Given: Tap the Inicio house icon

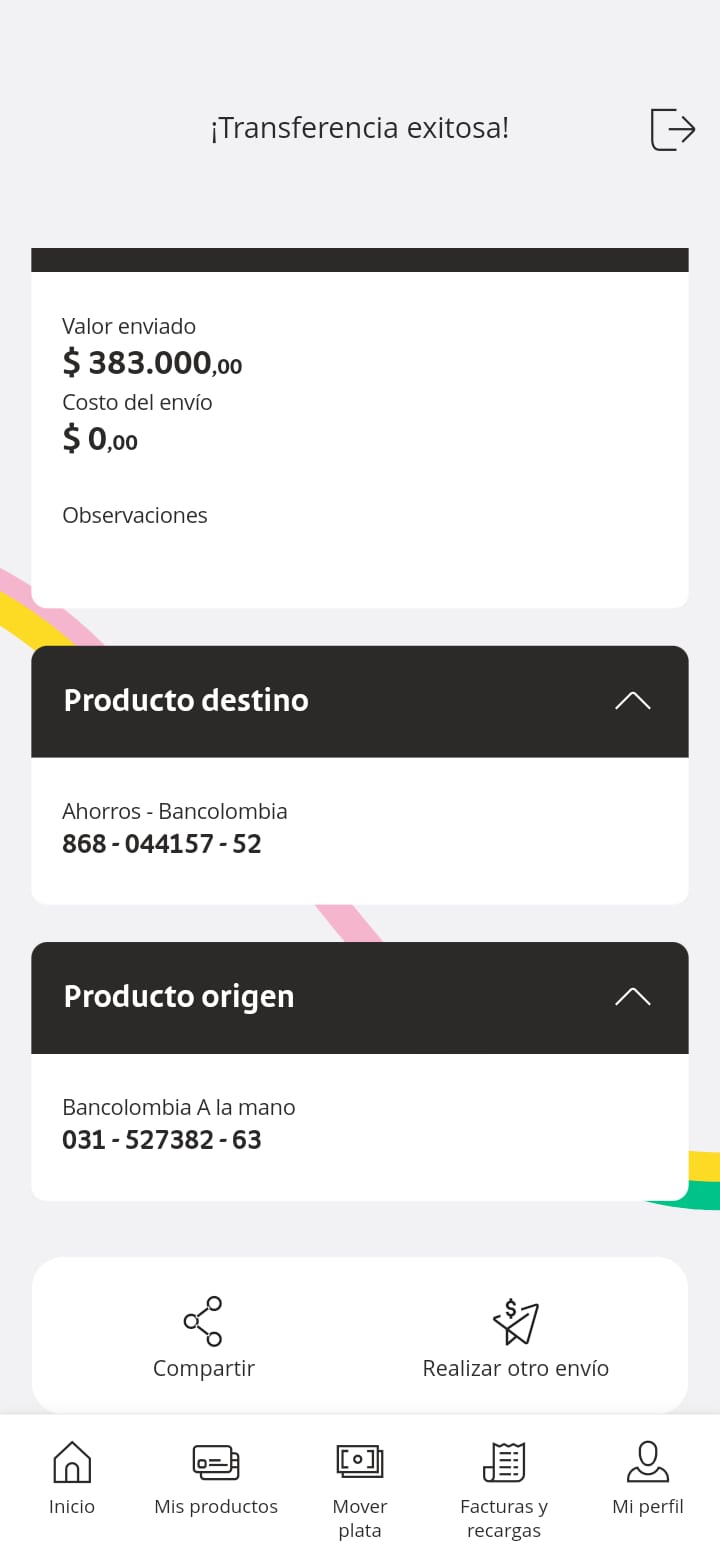Looking at the screenshot, I should (x=72, y=1462).
